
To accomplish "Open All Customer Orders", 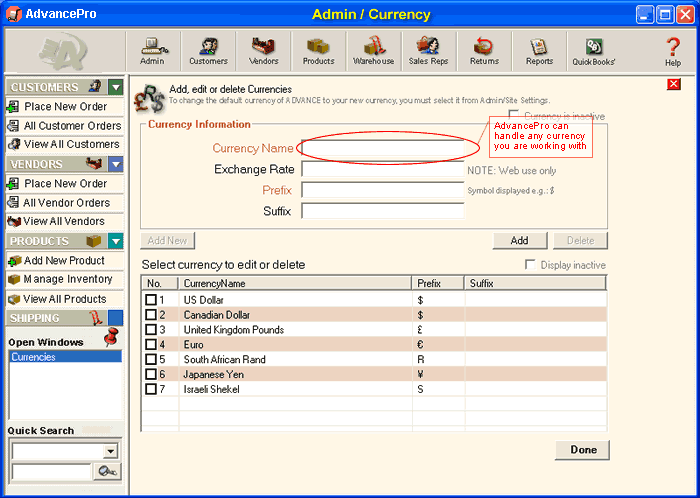I will [x=65, y=126].
